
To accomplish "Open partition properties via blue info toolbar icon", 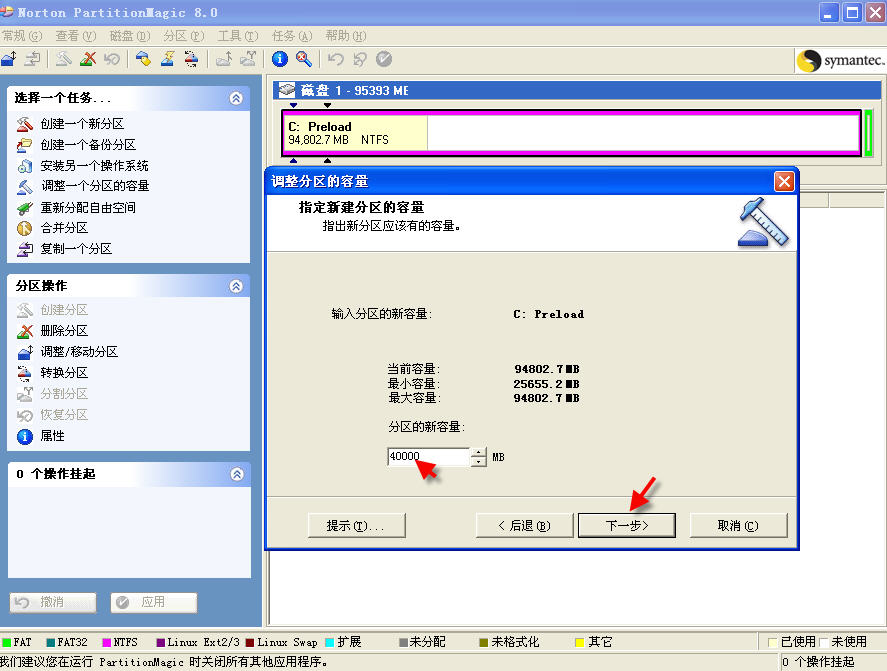I will [x=279, y=59].
